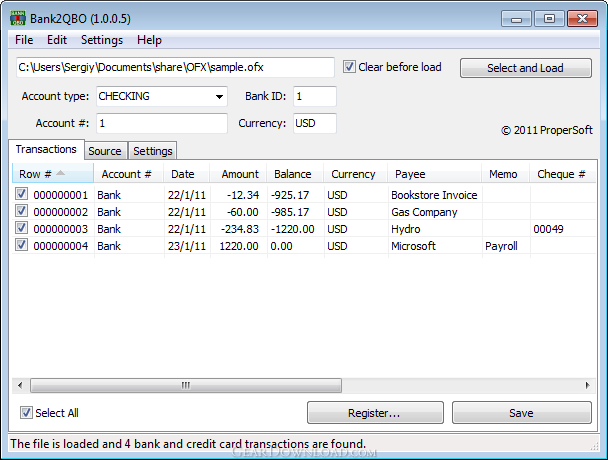Select the Bookstore Invoice payee cell
Screen dimensions: 608x460
[x=434, y=195]
